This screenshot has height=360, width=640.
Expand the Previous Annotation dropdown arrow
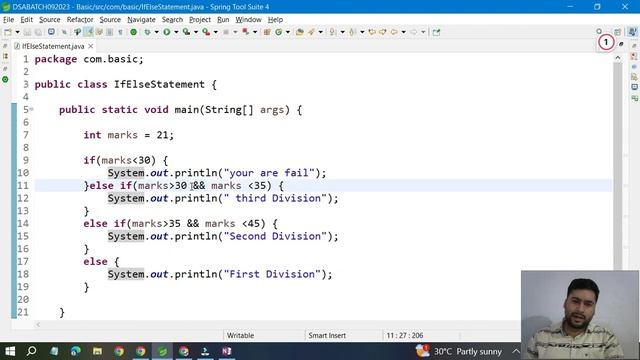(362, 32)
